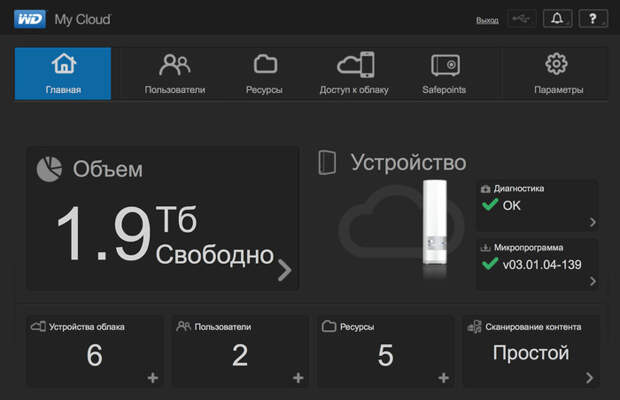Image resolution: width=620 pixels, height=400 pixels.
Task: Open the USB devices icon in header
Action: pyautogui.click(x=522, y=19)
